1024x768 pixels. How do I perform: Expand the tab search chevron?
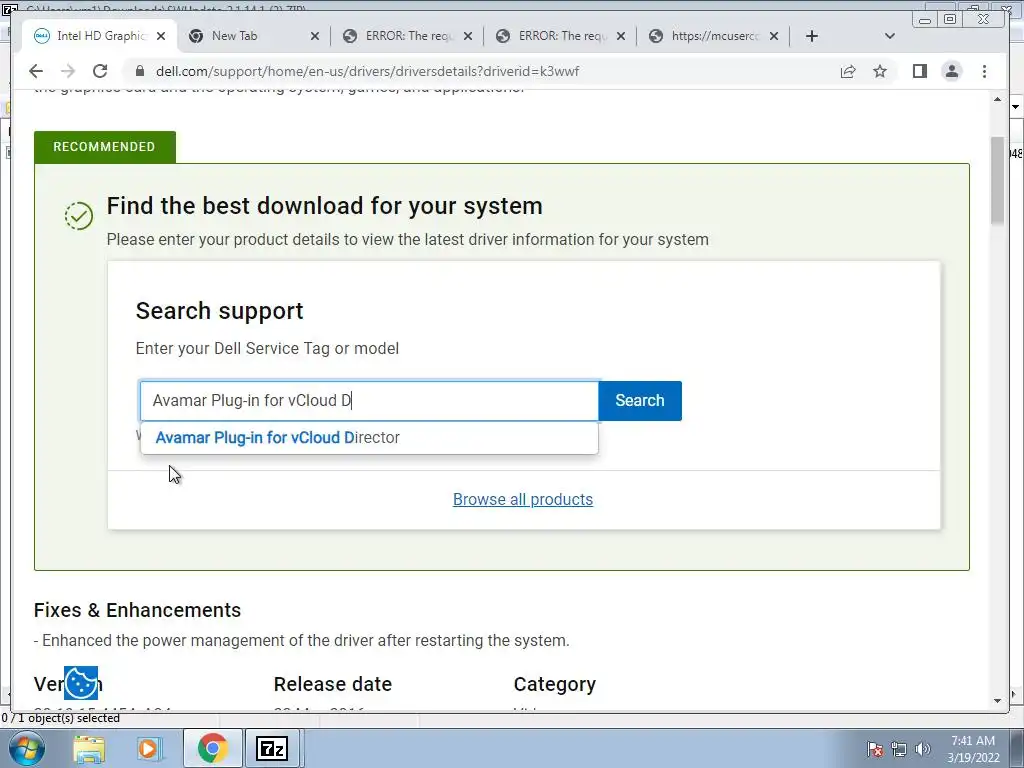pos(889,36)
